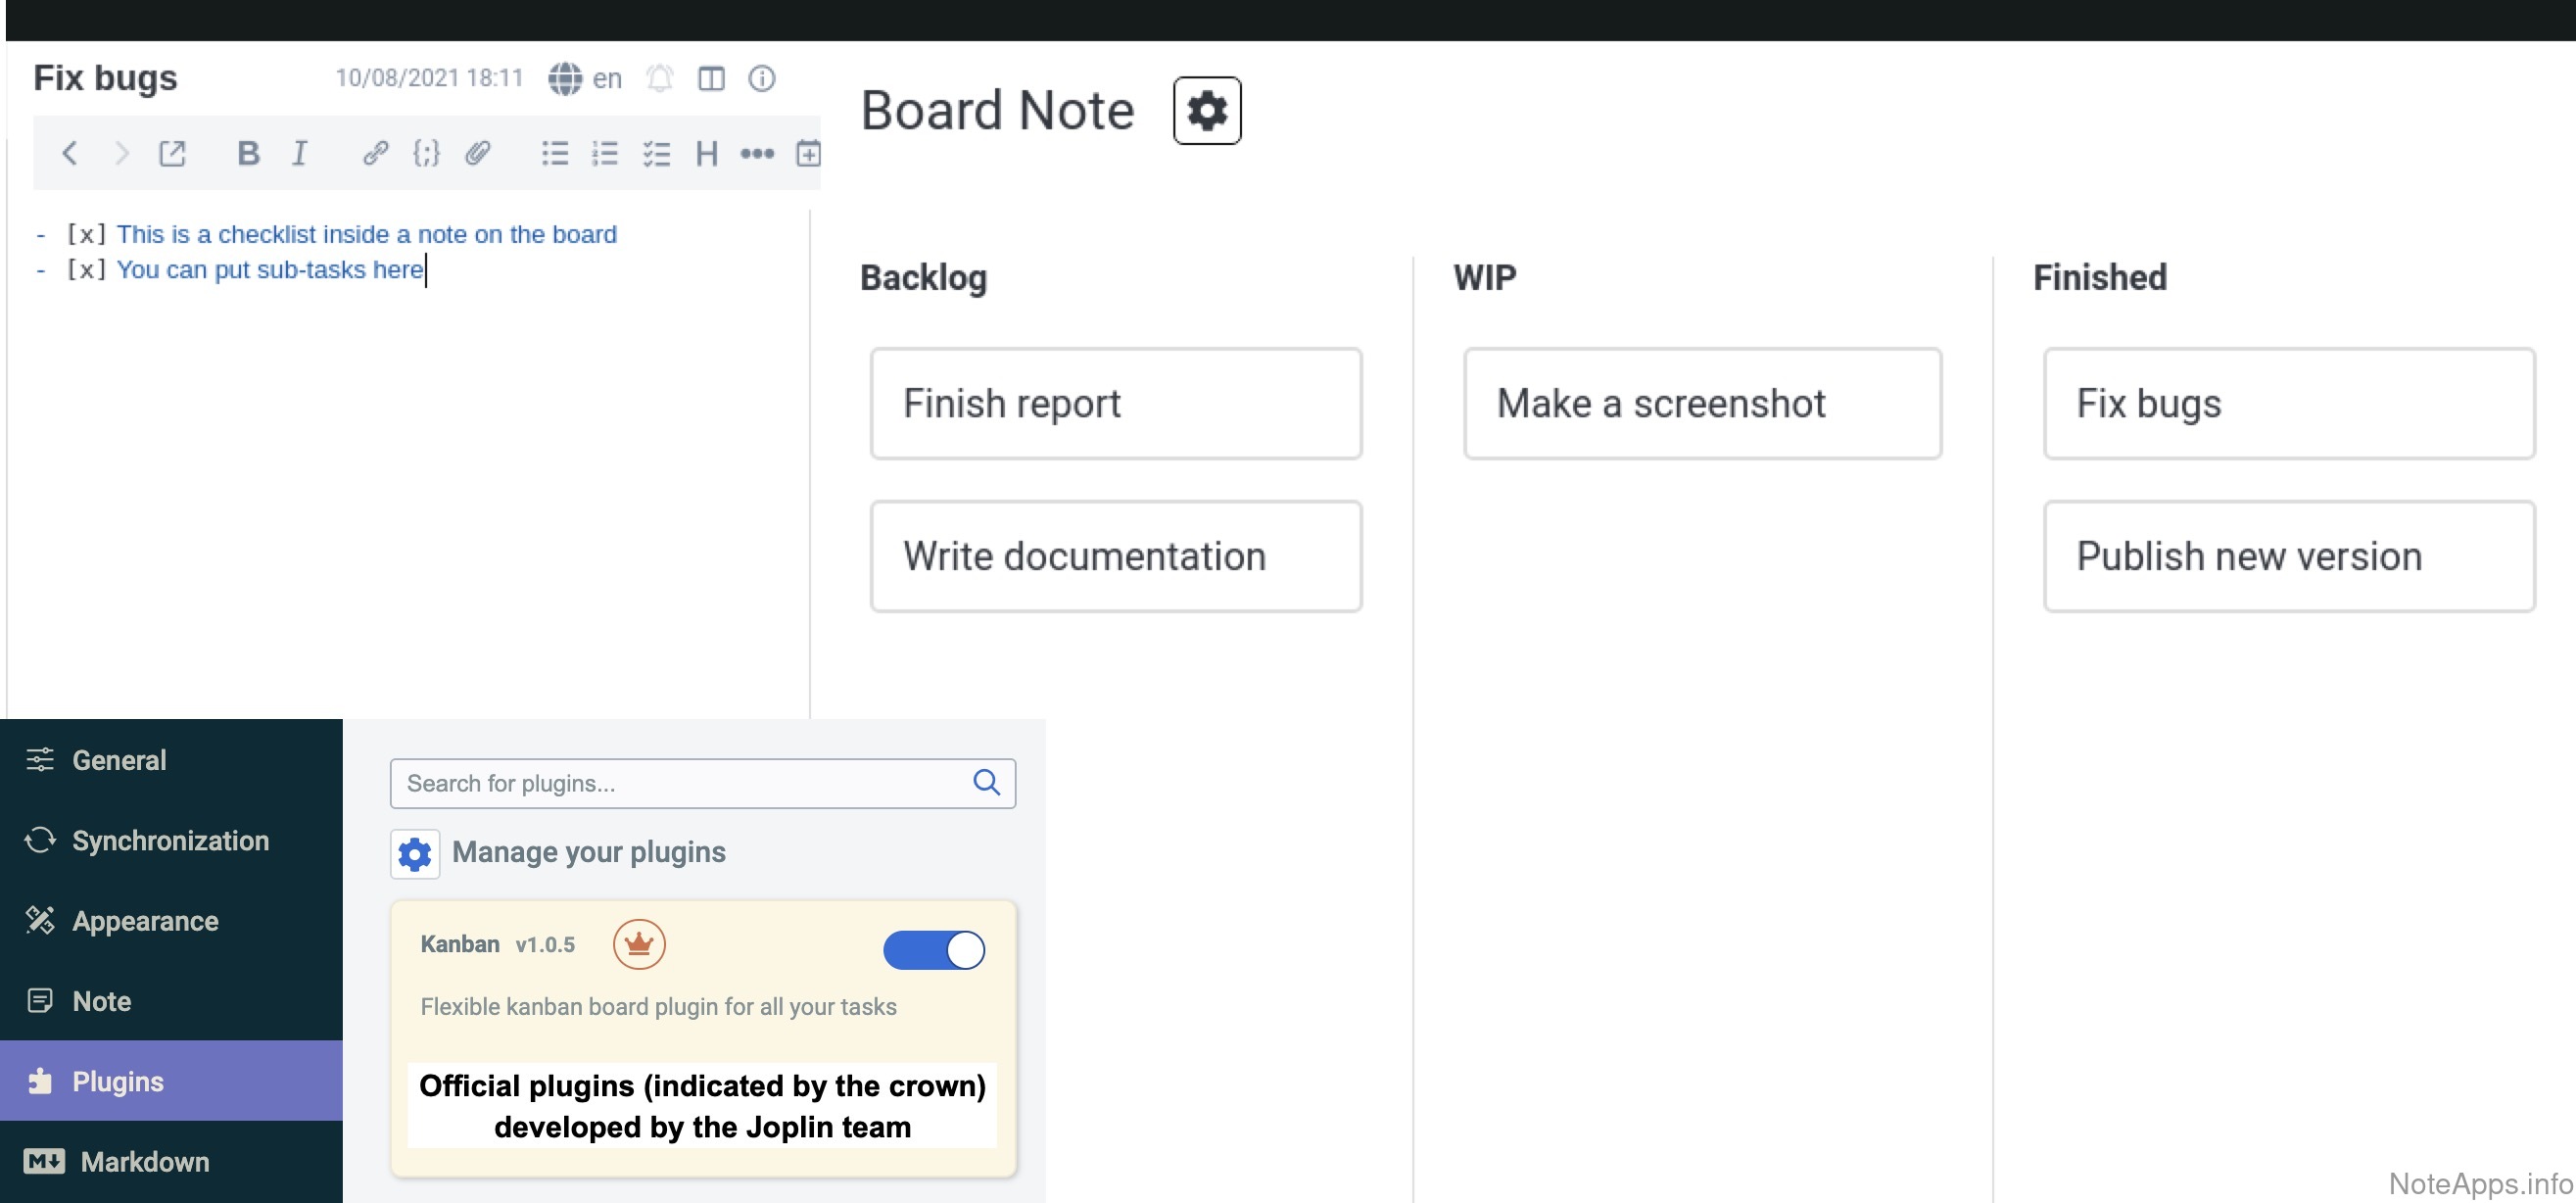Screen dimensions: 2576x1203
Task: Open spell-check language selector "en"
Action: (586, 78)
